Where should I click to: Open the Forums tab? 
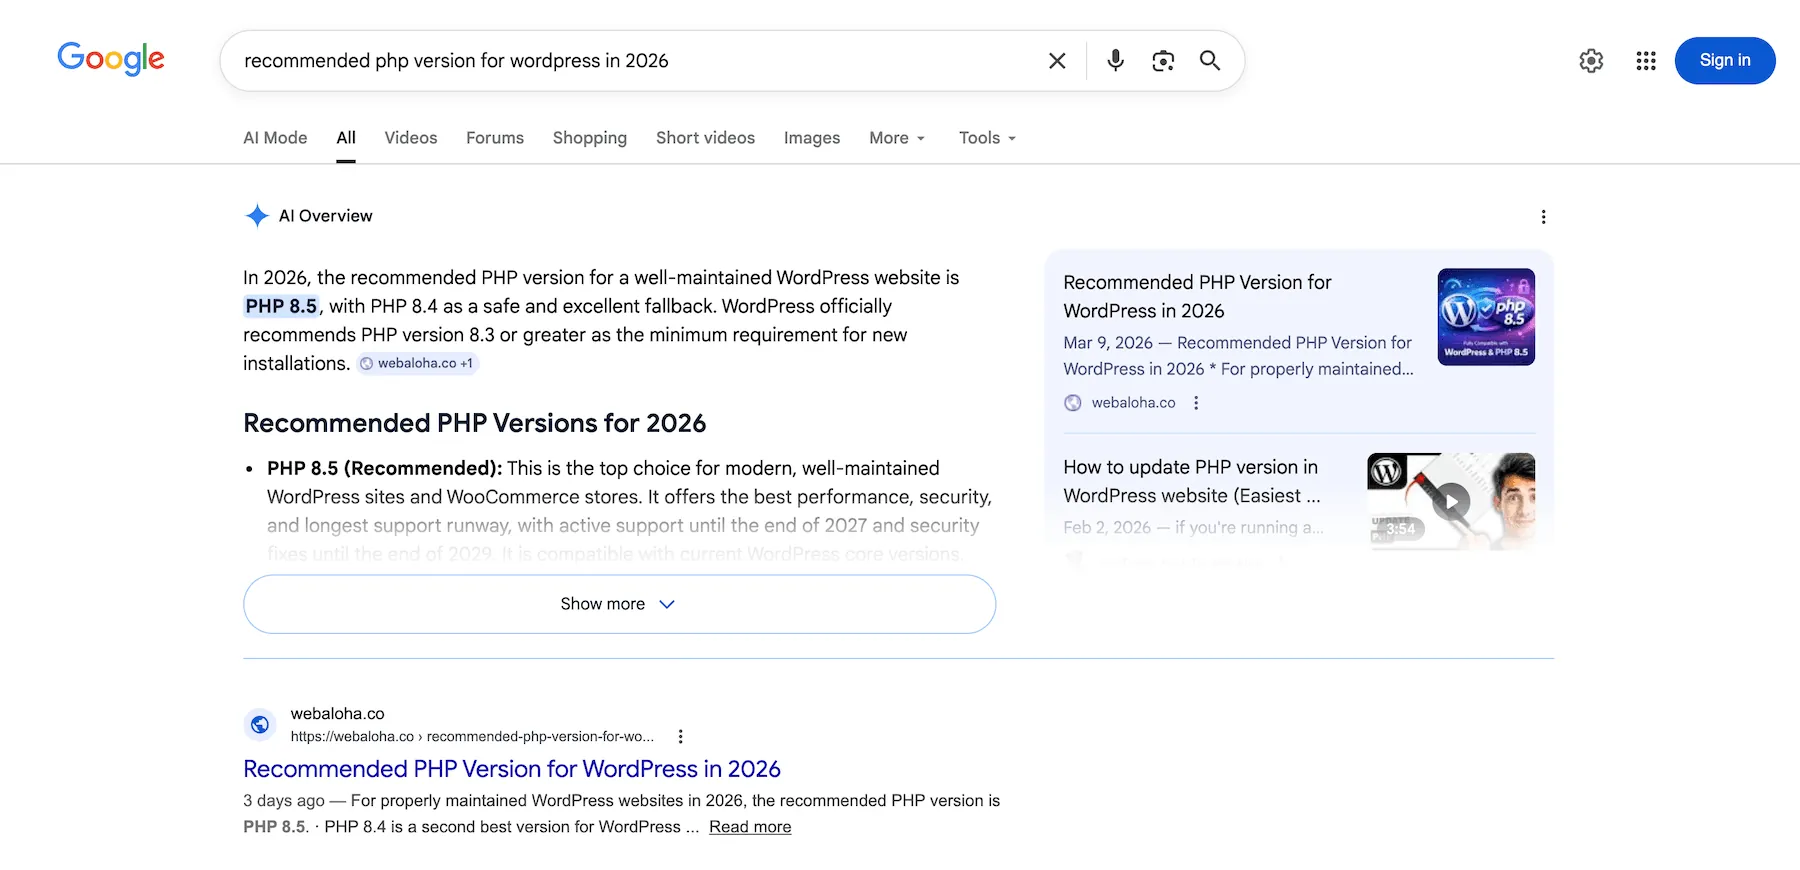coord(495,138)
